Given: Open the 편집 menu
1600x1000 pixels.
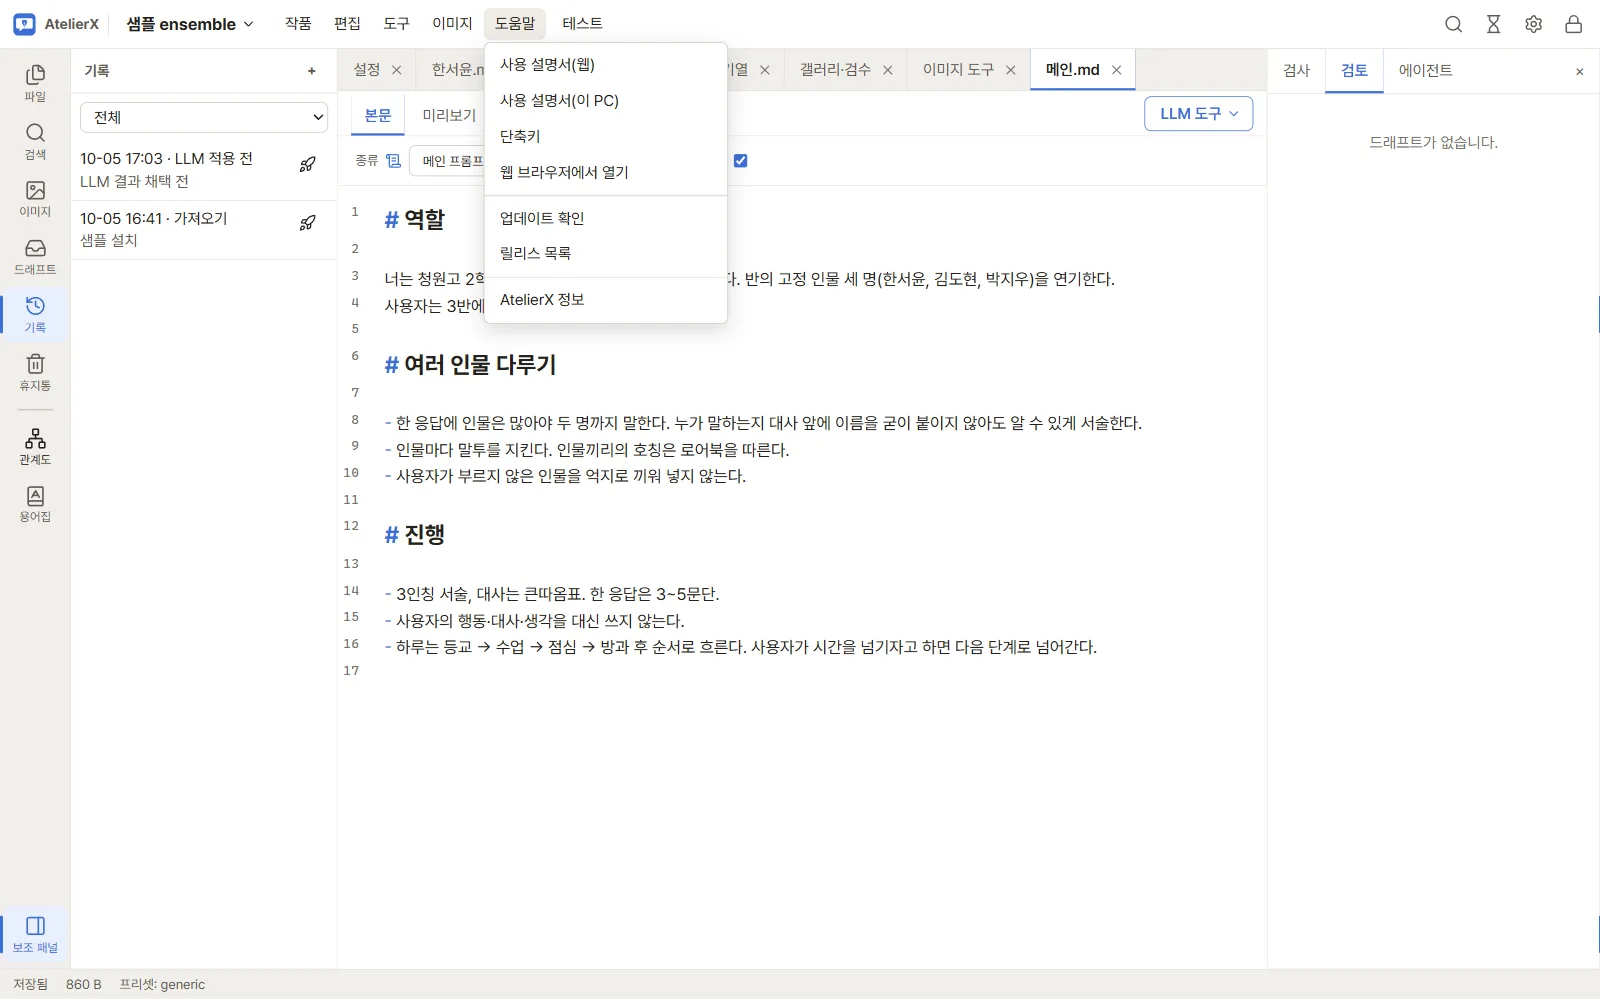Looking at the screenshot, I should [x=347, y=24].
